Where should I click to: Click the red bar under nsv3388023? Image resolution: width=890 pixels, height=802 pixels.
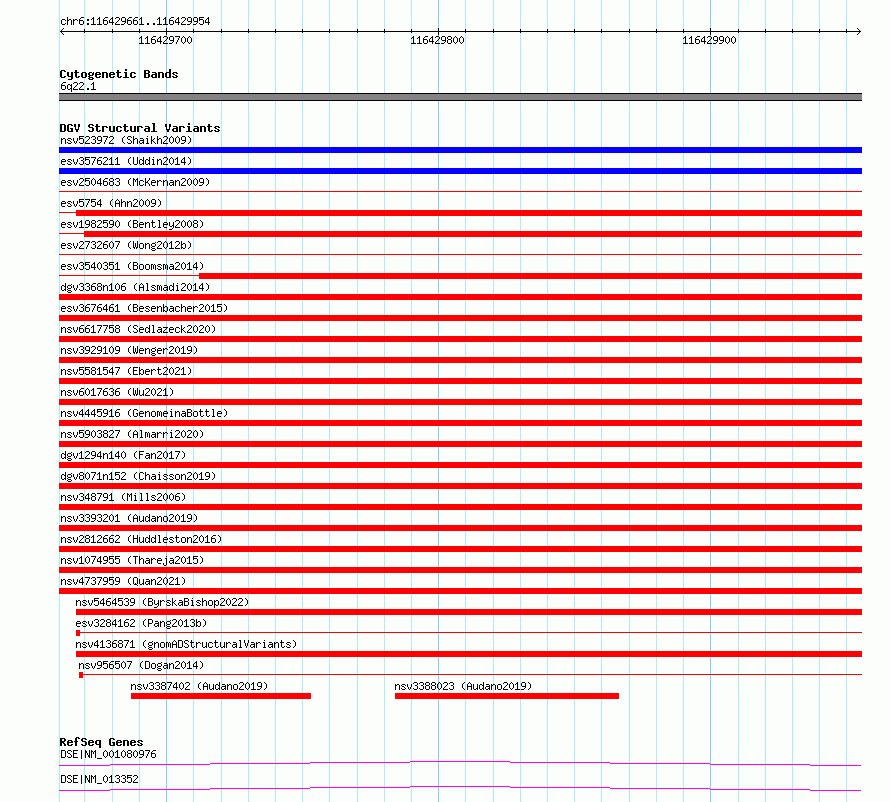click(507, 696)
